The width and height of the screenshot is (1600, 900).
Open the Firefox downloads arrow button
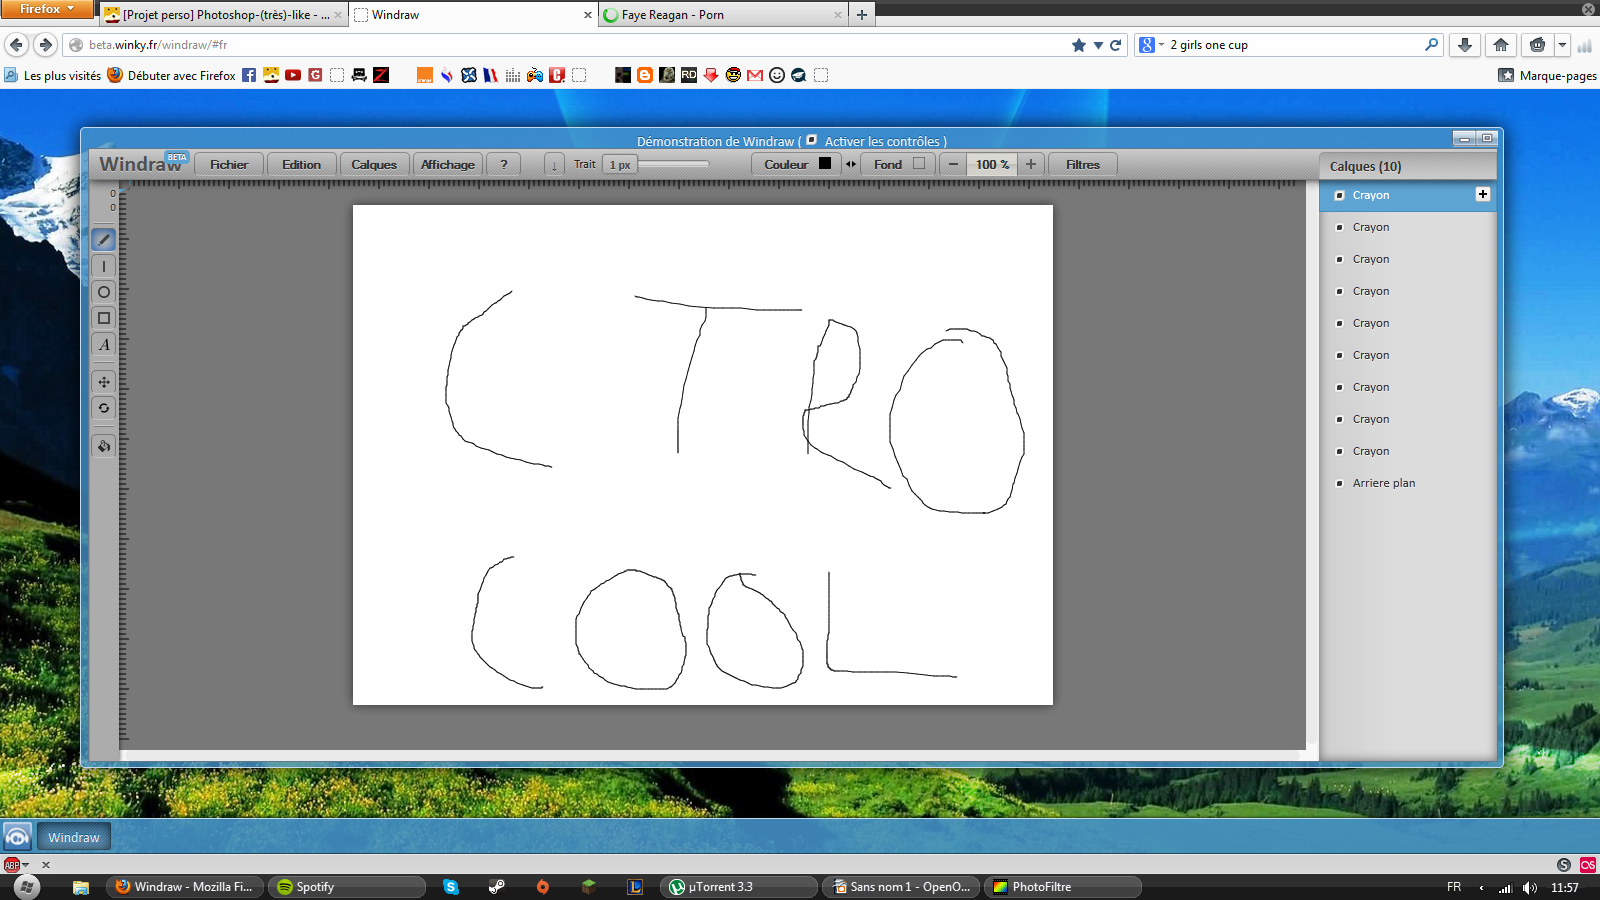pyautogui.click(x=1465, y=45)
